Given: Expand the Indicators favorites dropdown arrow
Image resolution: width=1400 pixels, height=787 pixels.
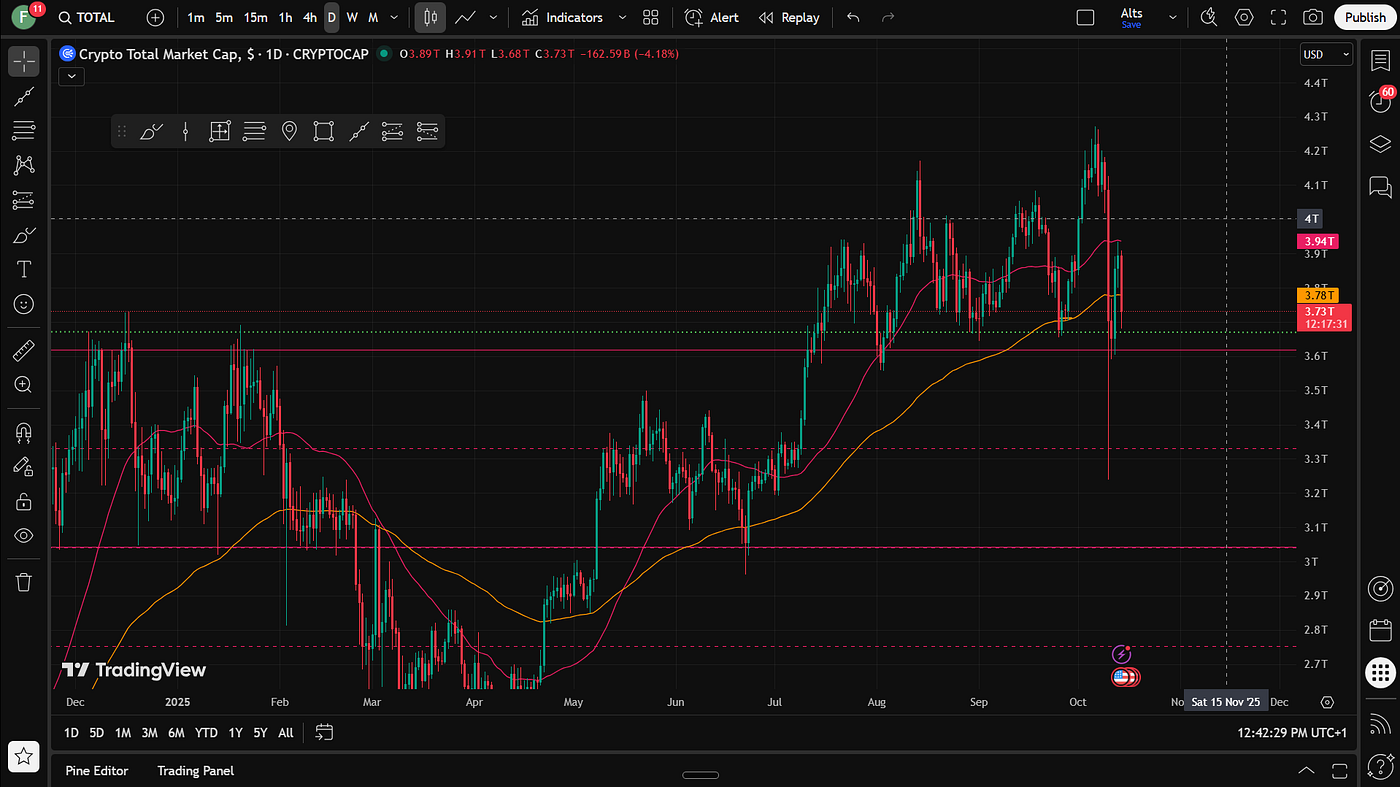Looking at the screenshot, I should [x=622, y=17].
